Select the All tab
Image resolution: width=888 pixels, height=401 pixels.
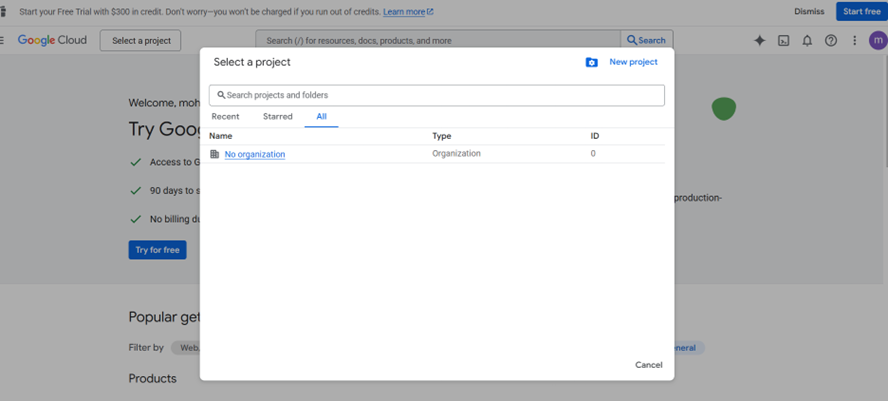[322, 117]
